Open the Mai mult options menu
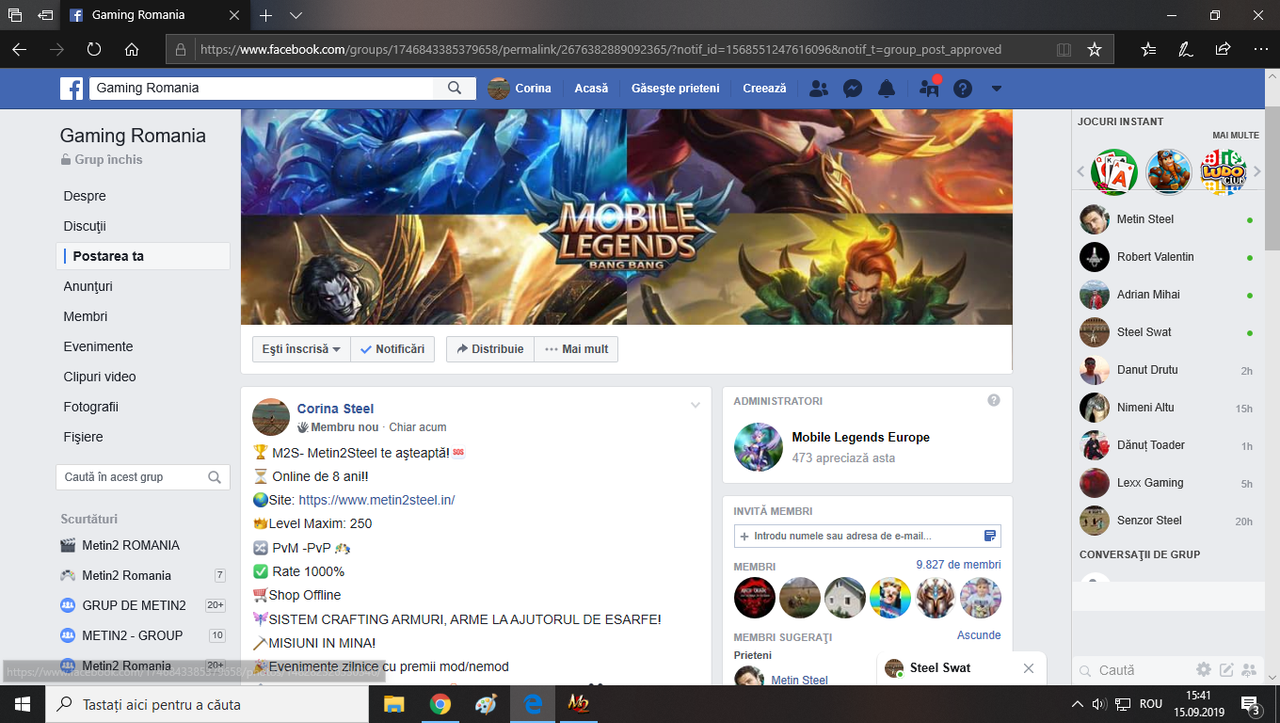 576,349
